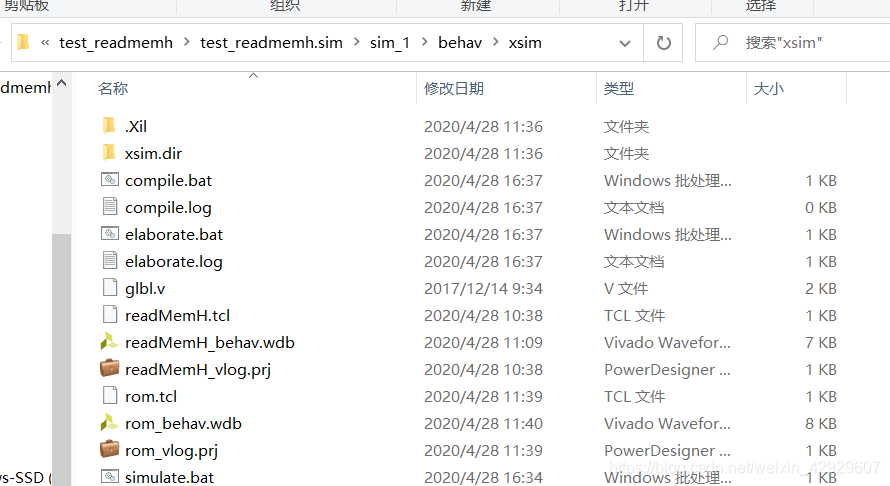Click the navigation pane vertical scrollbar
This screenshot has height=486, width=890.
click(61, 359)
